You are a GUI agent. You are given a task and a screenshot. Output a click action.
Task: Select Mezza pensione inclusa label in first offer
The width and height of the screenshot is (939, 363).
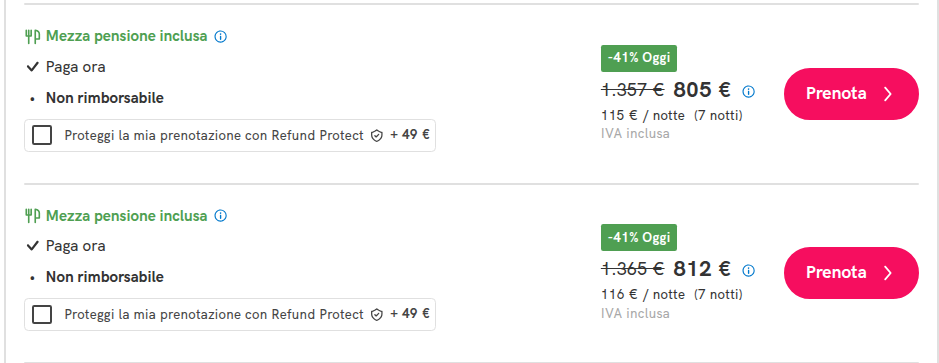tap(126, 37)
